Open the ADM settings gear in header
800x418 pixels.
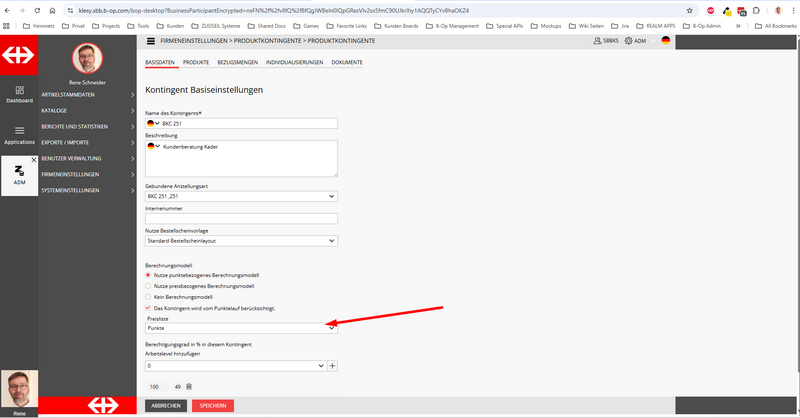click(x=628, y=41)
